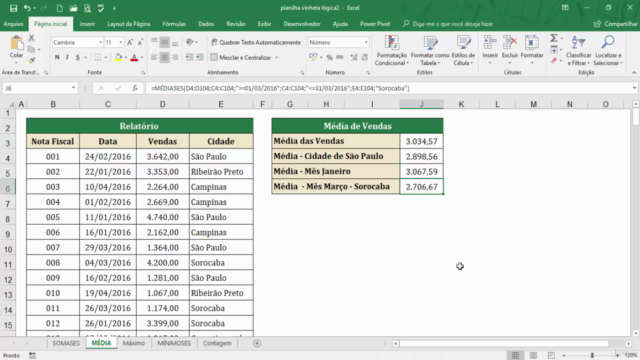Click the red font color swatch

(134, 58)
